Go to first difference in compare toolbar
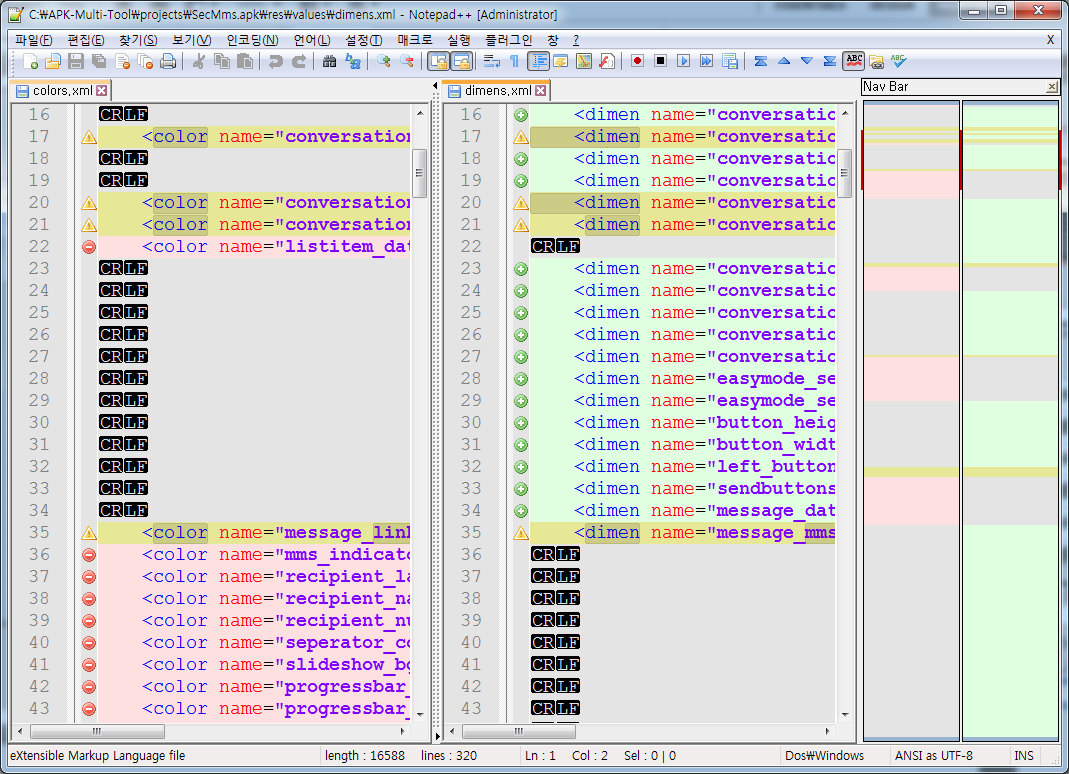Image resolution: width=1069 pixels, height=774 pixels. 761,62
